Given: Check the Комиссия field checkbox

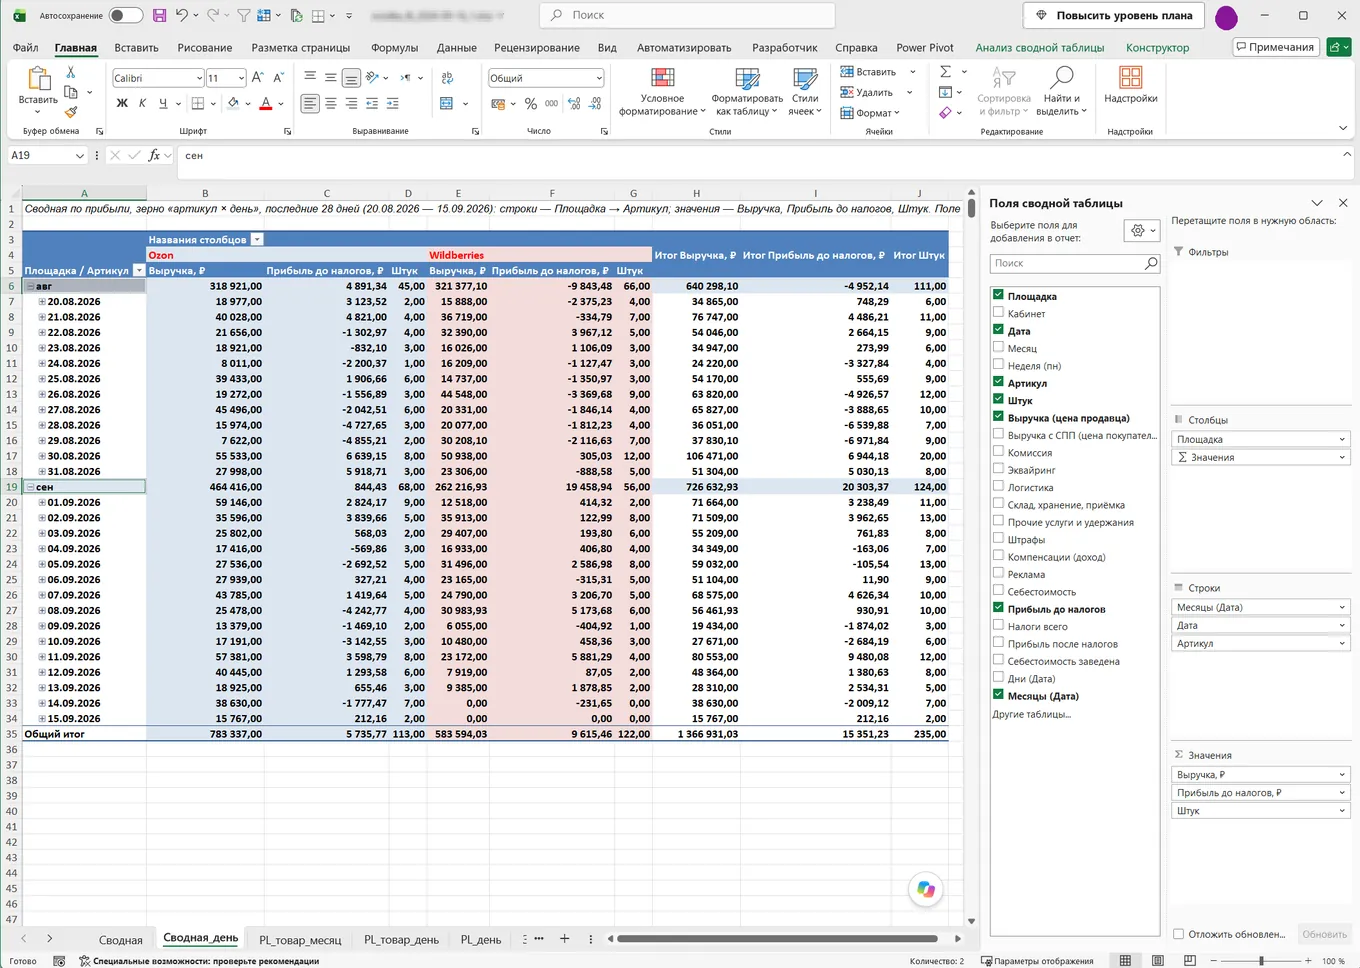Looking at the screenshot, I should [x=998, y=452].
